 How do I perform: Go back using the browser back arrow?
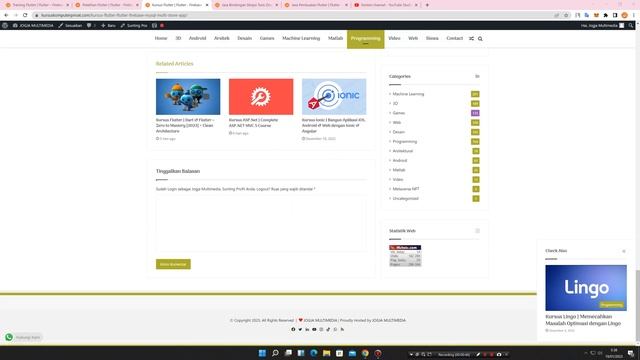click(x=6, y=15)
